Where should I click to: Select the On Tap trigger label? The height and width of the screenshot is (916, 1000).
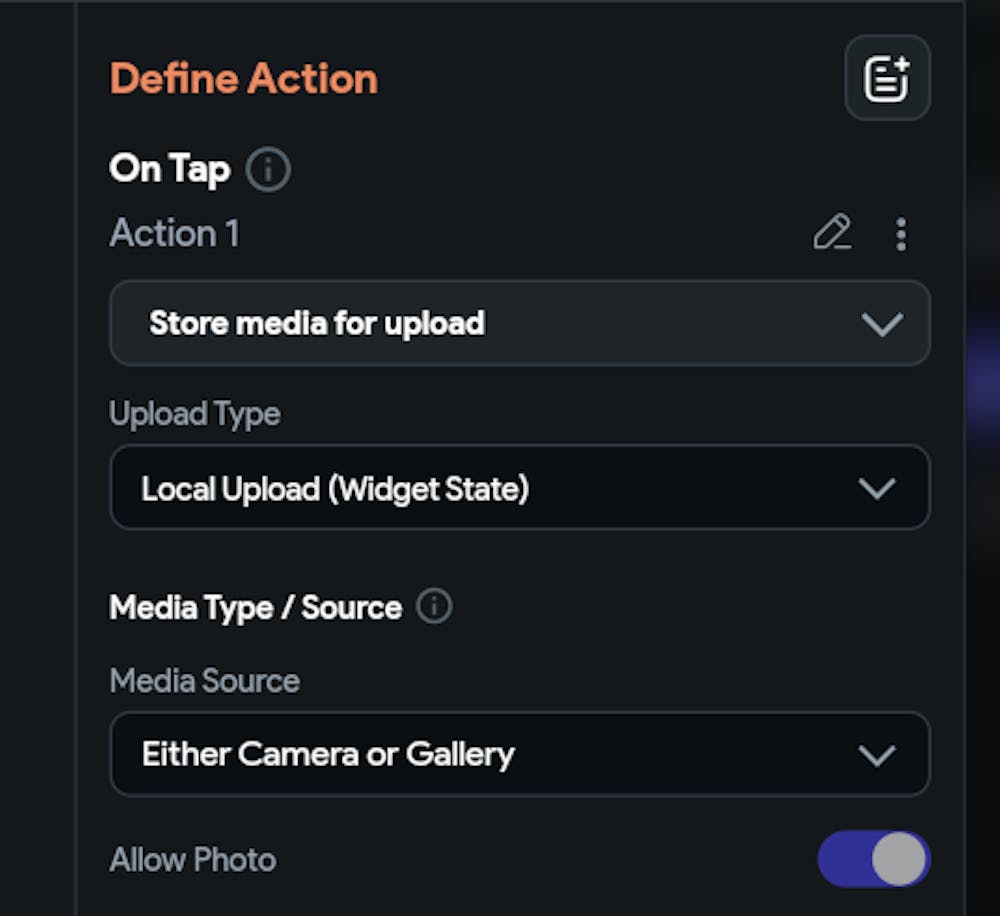coord(170,169)
